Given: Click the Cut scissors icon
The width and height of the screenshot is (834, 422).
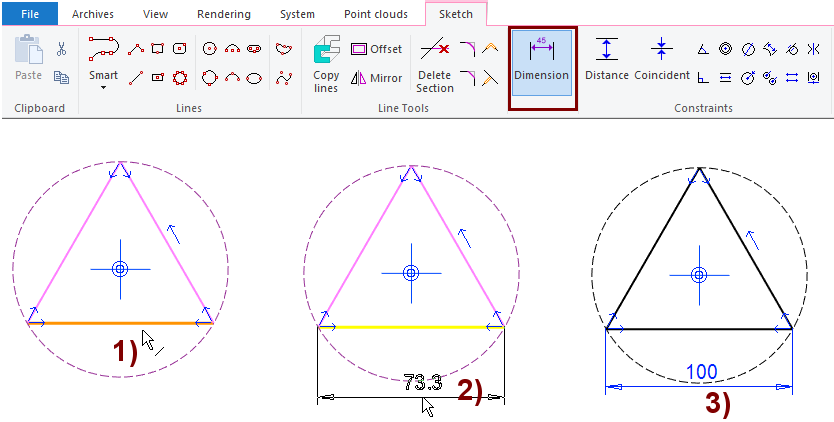Looking at the screenshot, I should (61, 49).
